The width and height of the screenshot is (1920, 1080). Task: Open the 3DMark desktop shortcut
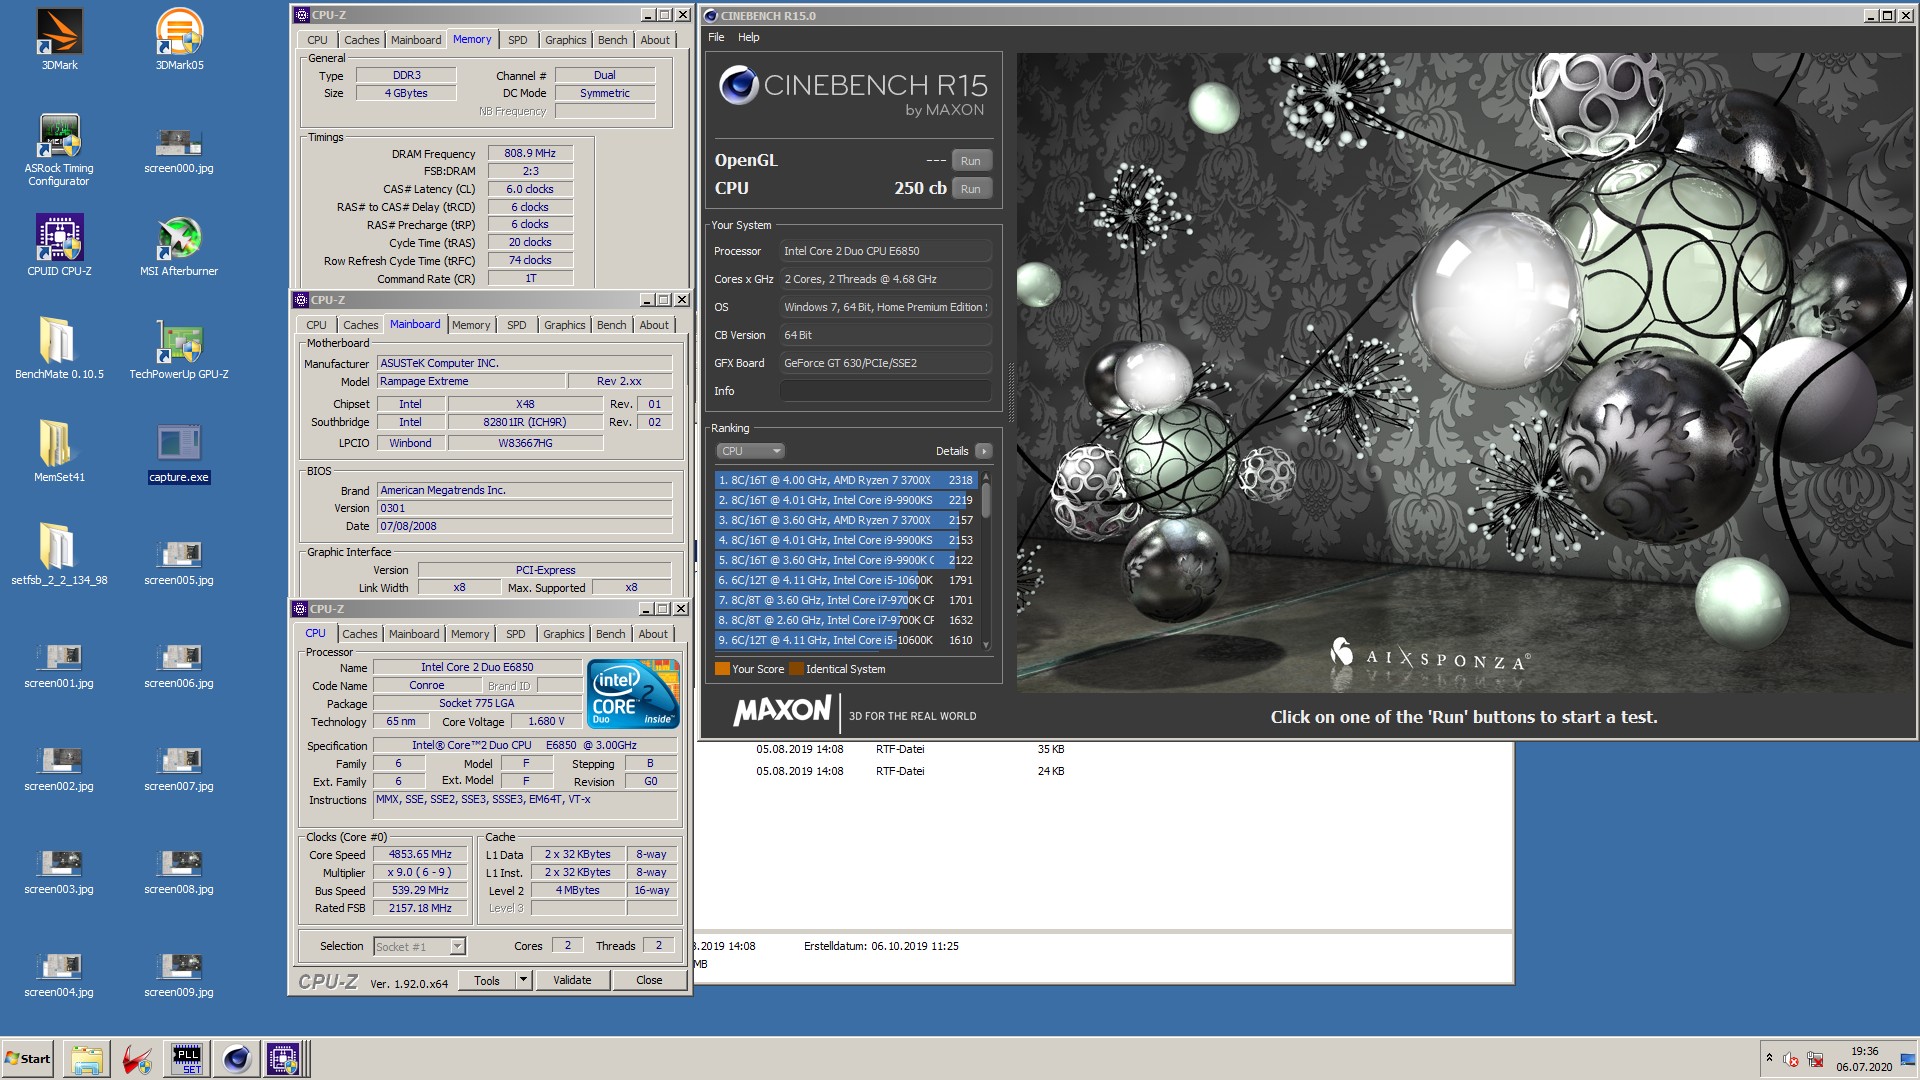59,39
